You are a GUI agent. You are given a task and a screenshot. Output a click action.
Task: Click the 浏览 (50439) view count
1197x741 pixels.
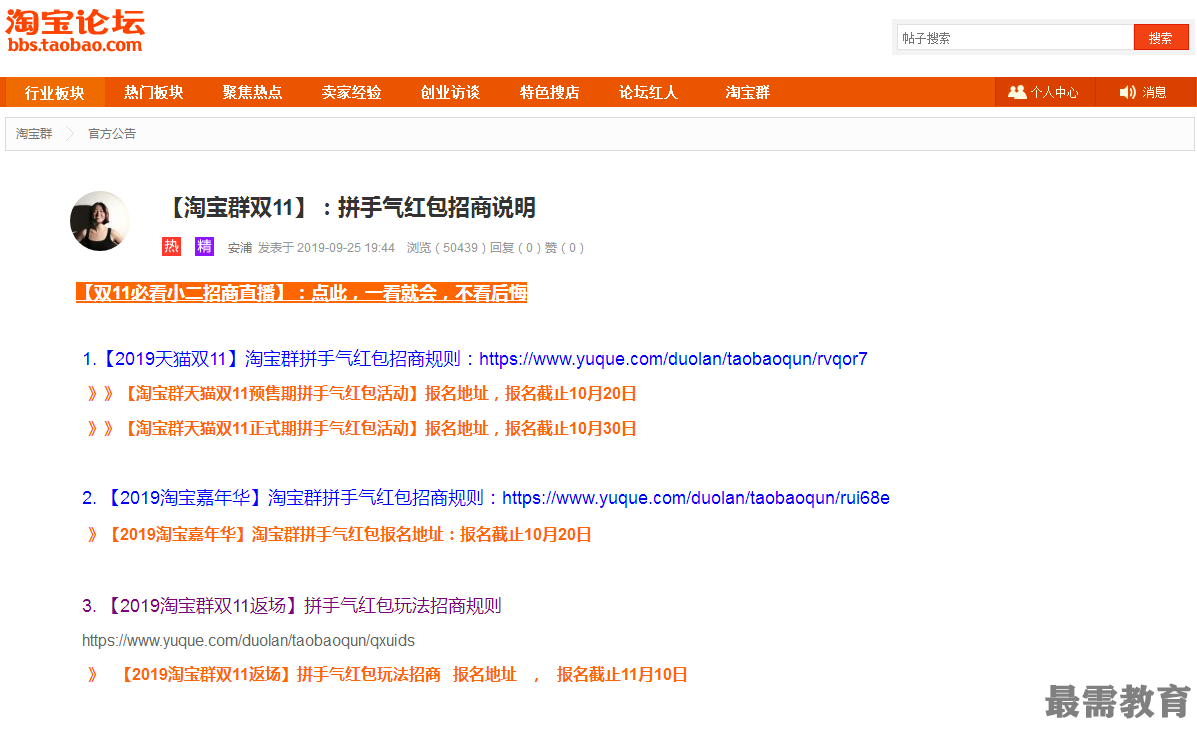(x=446, y=248)
